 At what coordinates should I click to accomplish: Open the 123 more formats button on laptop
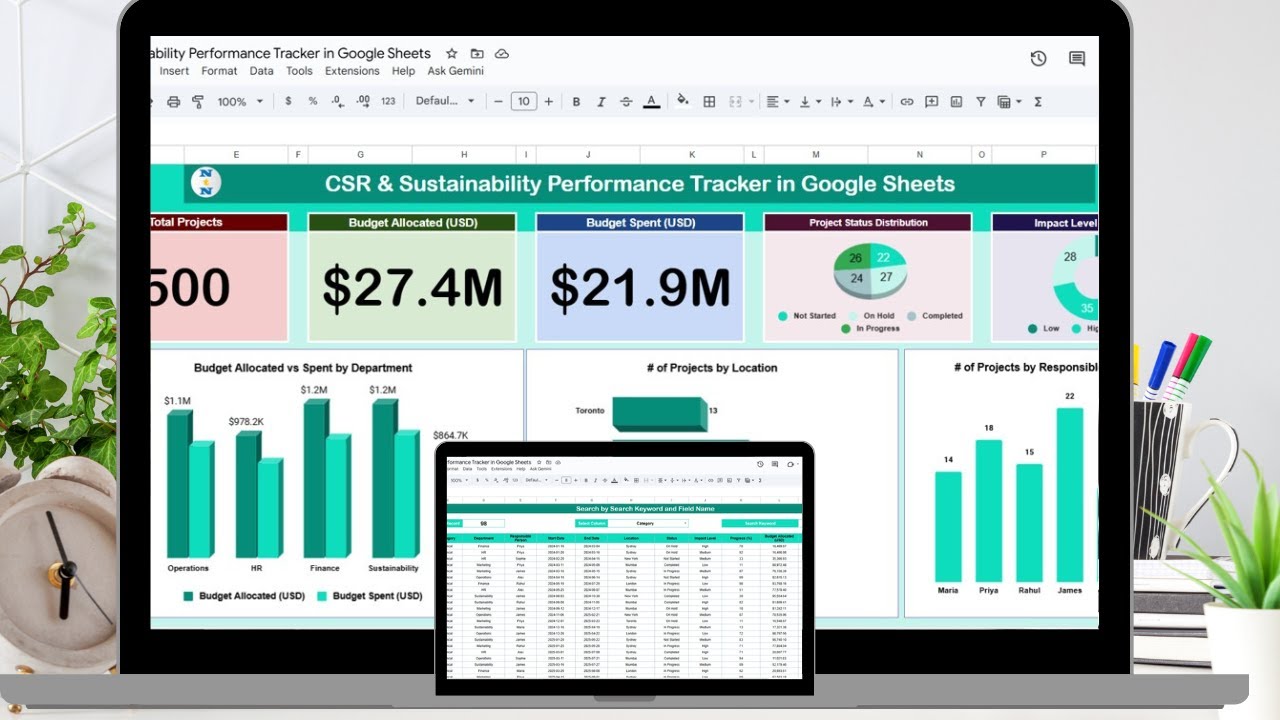pyautogui.click(x=388, y=101)
